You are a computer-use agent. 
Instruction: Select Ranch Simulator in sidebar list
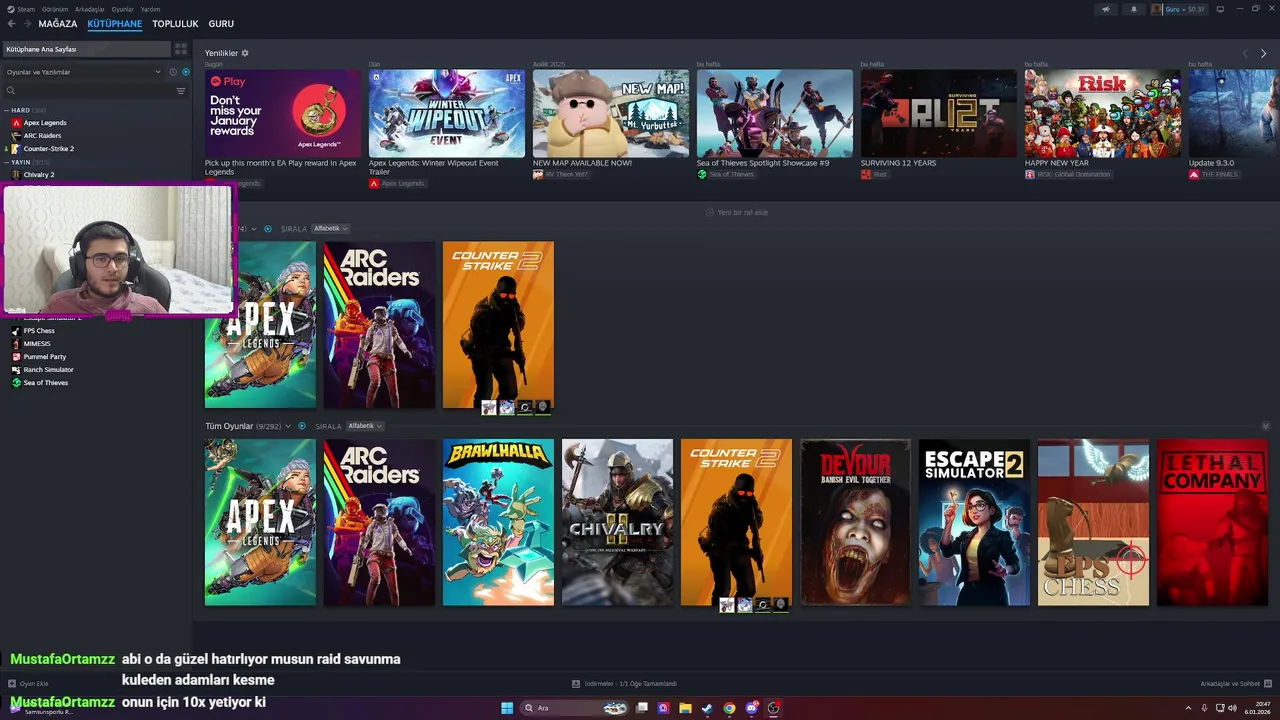pos(48,370)
